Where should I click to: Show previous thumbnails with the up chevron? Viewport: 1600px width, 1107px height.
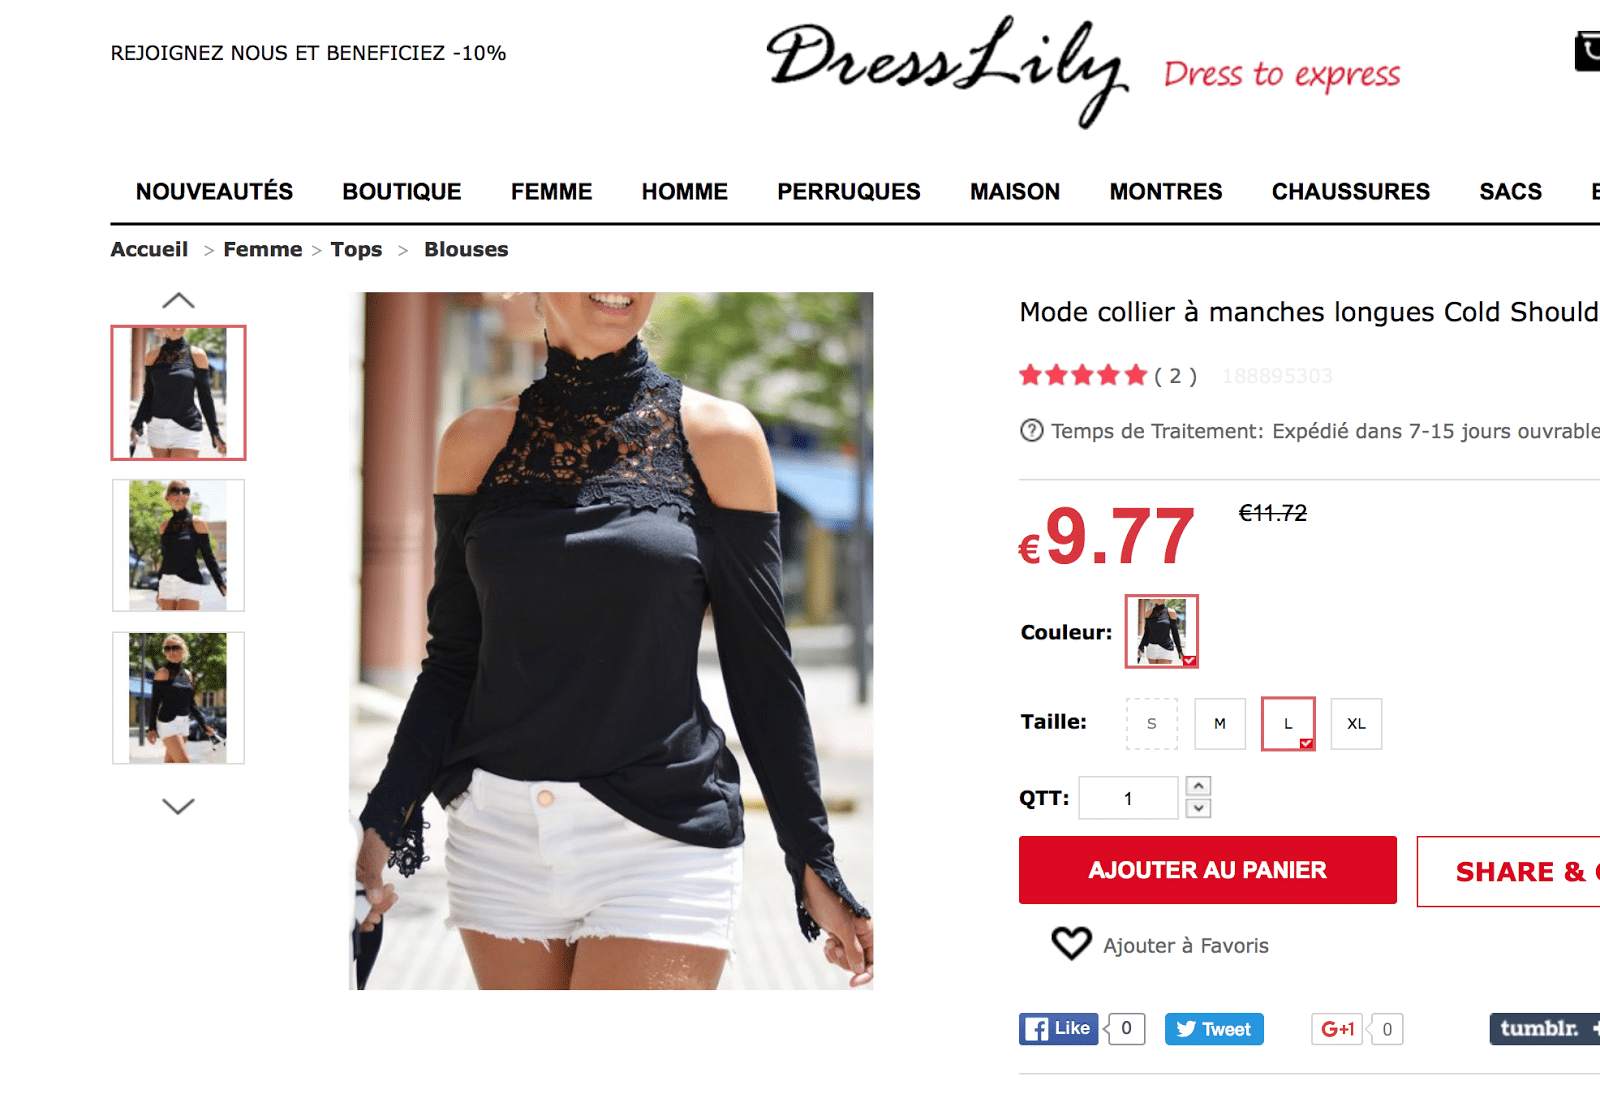click(178, 300)
